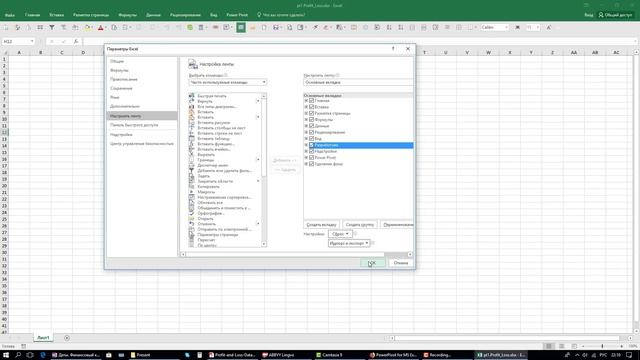The image size is (640, 360).
Task: Click the Общий доступ share button
Action: coord(615,15)
